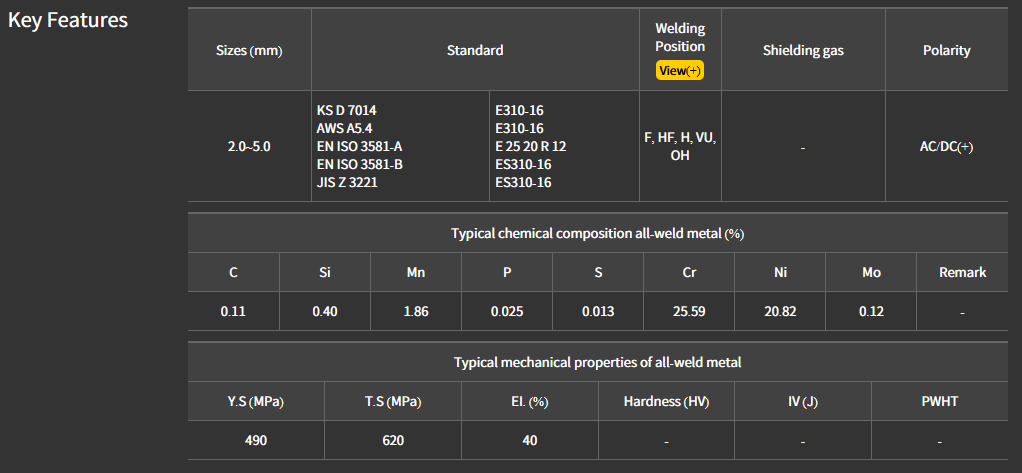Select the Shielding gas column header
This screenshot has width=1022, height=473.
803,50
